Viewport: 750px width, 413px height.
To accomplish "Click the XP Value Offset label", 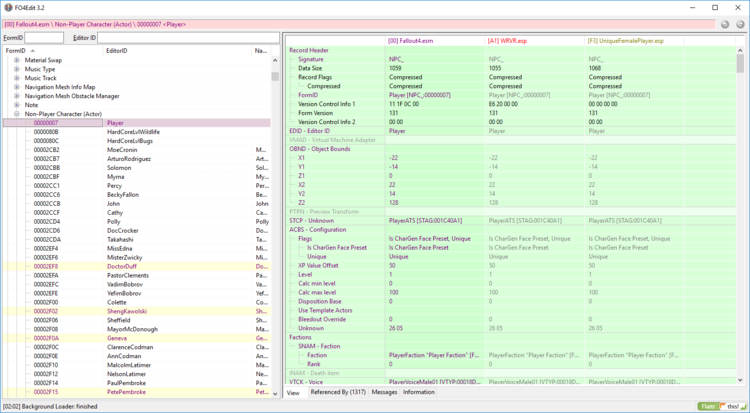I will tap(318, 266).
